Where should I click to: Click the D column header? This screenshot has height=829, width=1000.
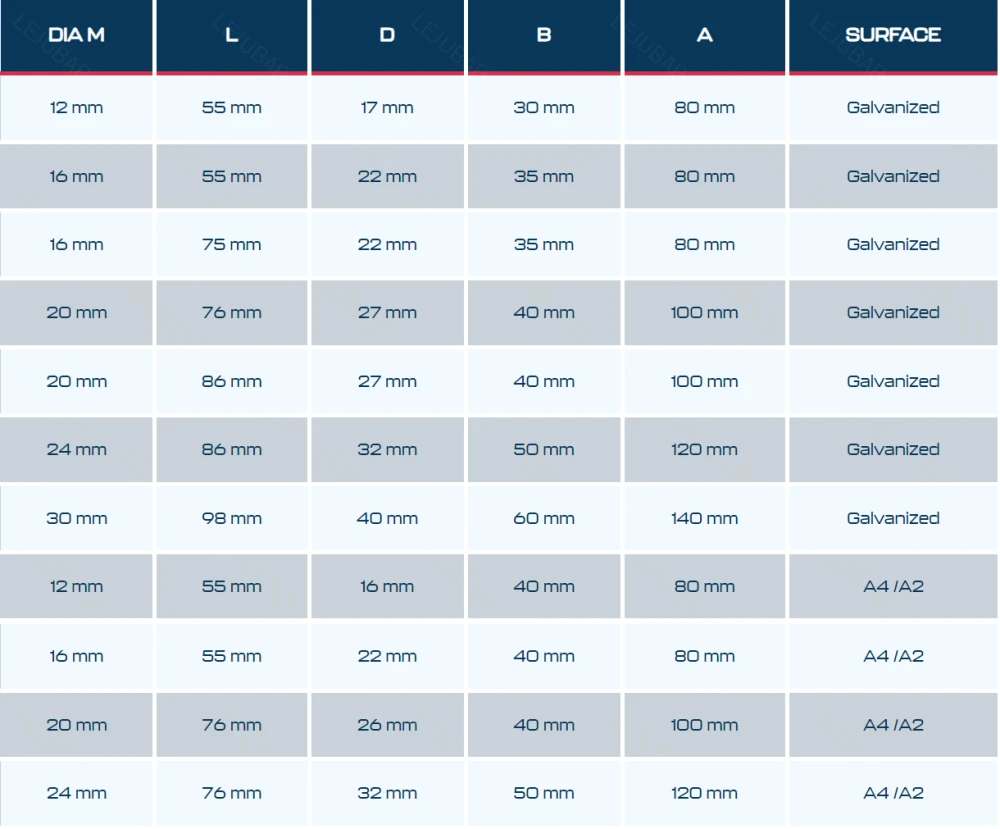pyautogui.click(x=387, y=36)
